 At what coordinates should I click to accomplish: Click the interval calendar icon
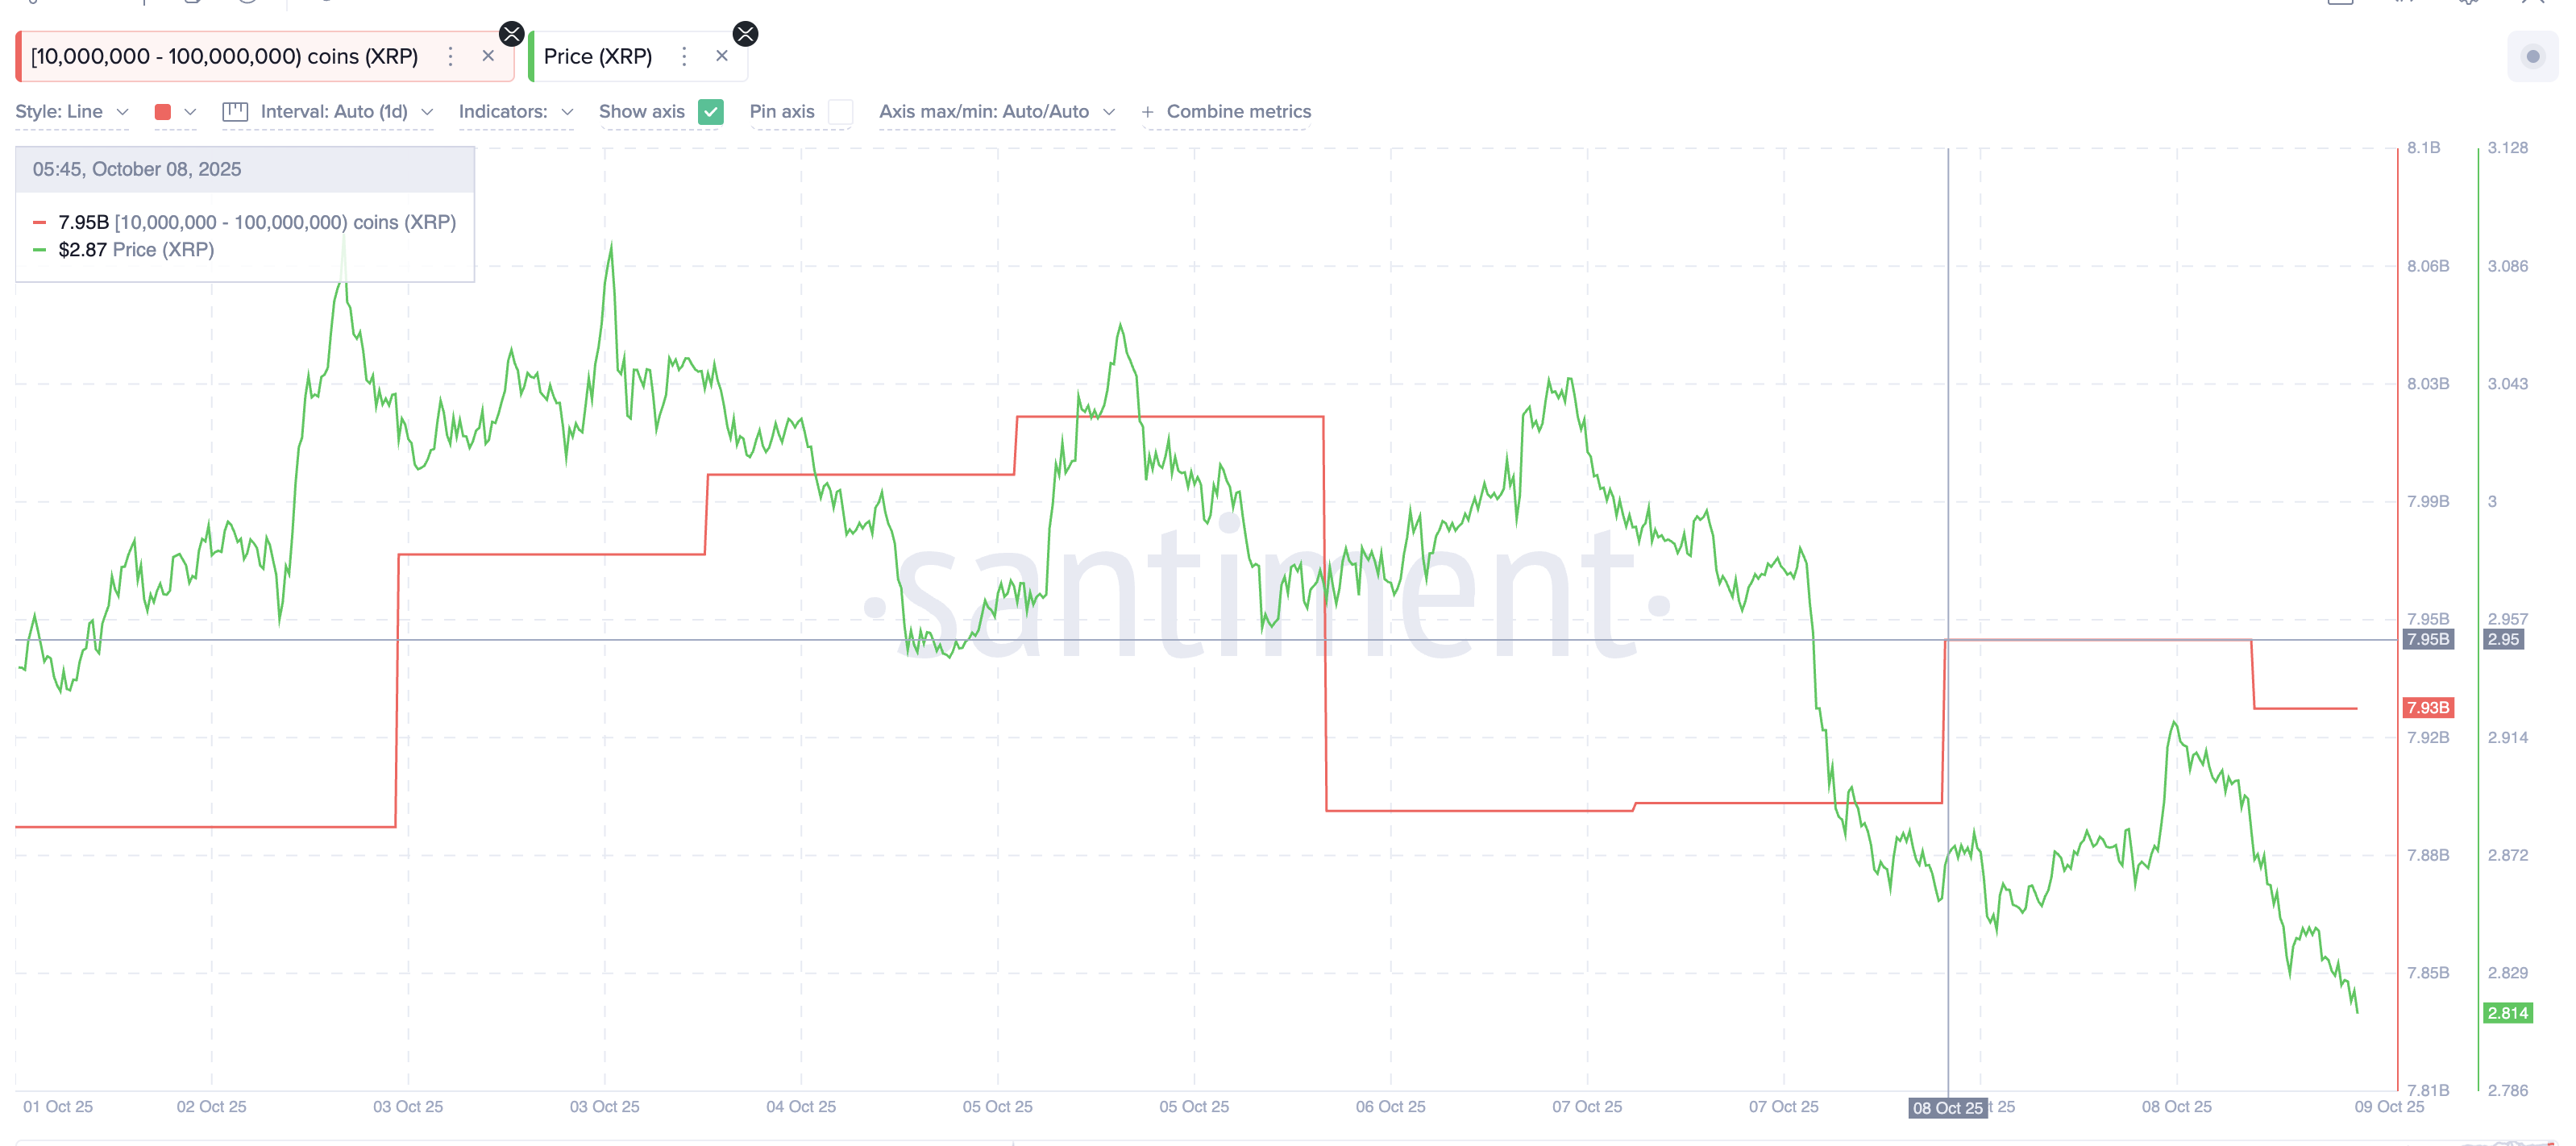click(x=236, y=112)
